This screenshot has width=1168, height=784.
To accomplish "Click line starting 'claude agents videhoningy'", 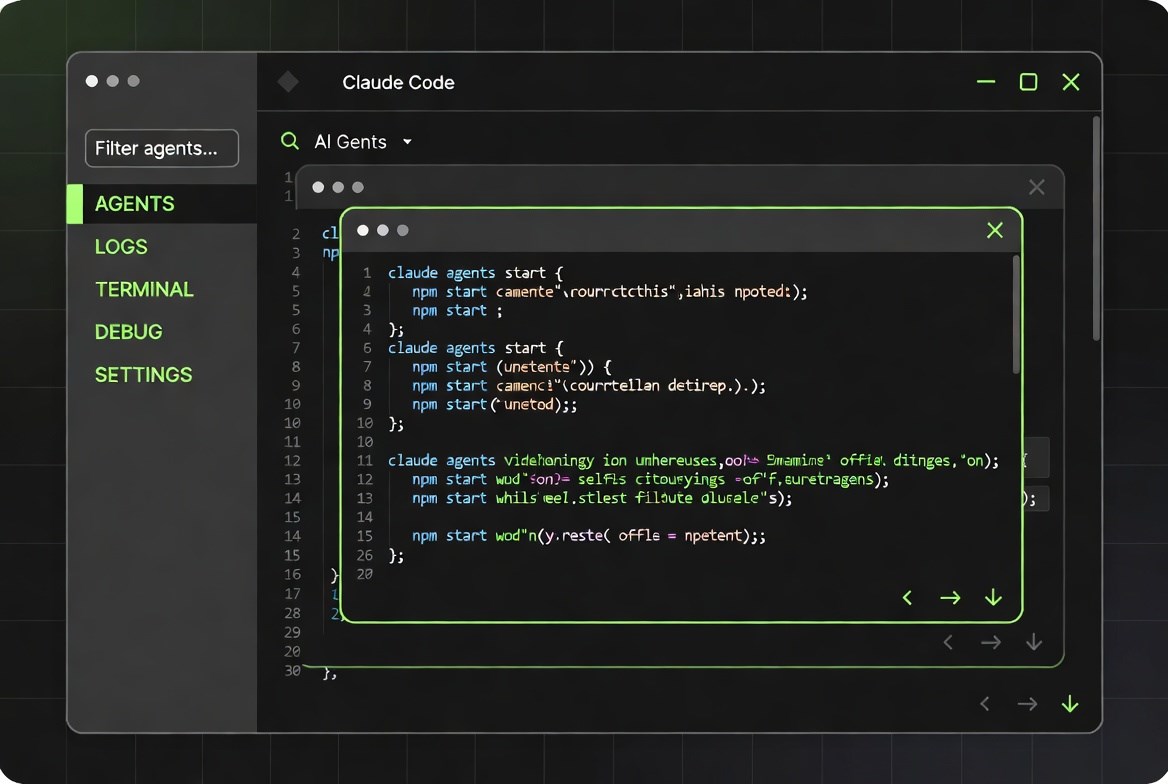I will [x=693, y=461].
